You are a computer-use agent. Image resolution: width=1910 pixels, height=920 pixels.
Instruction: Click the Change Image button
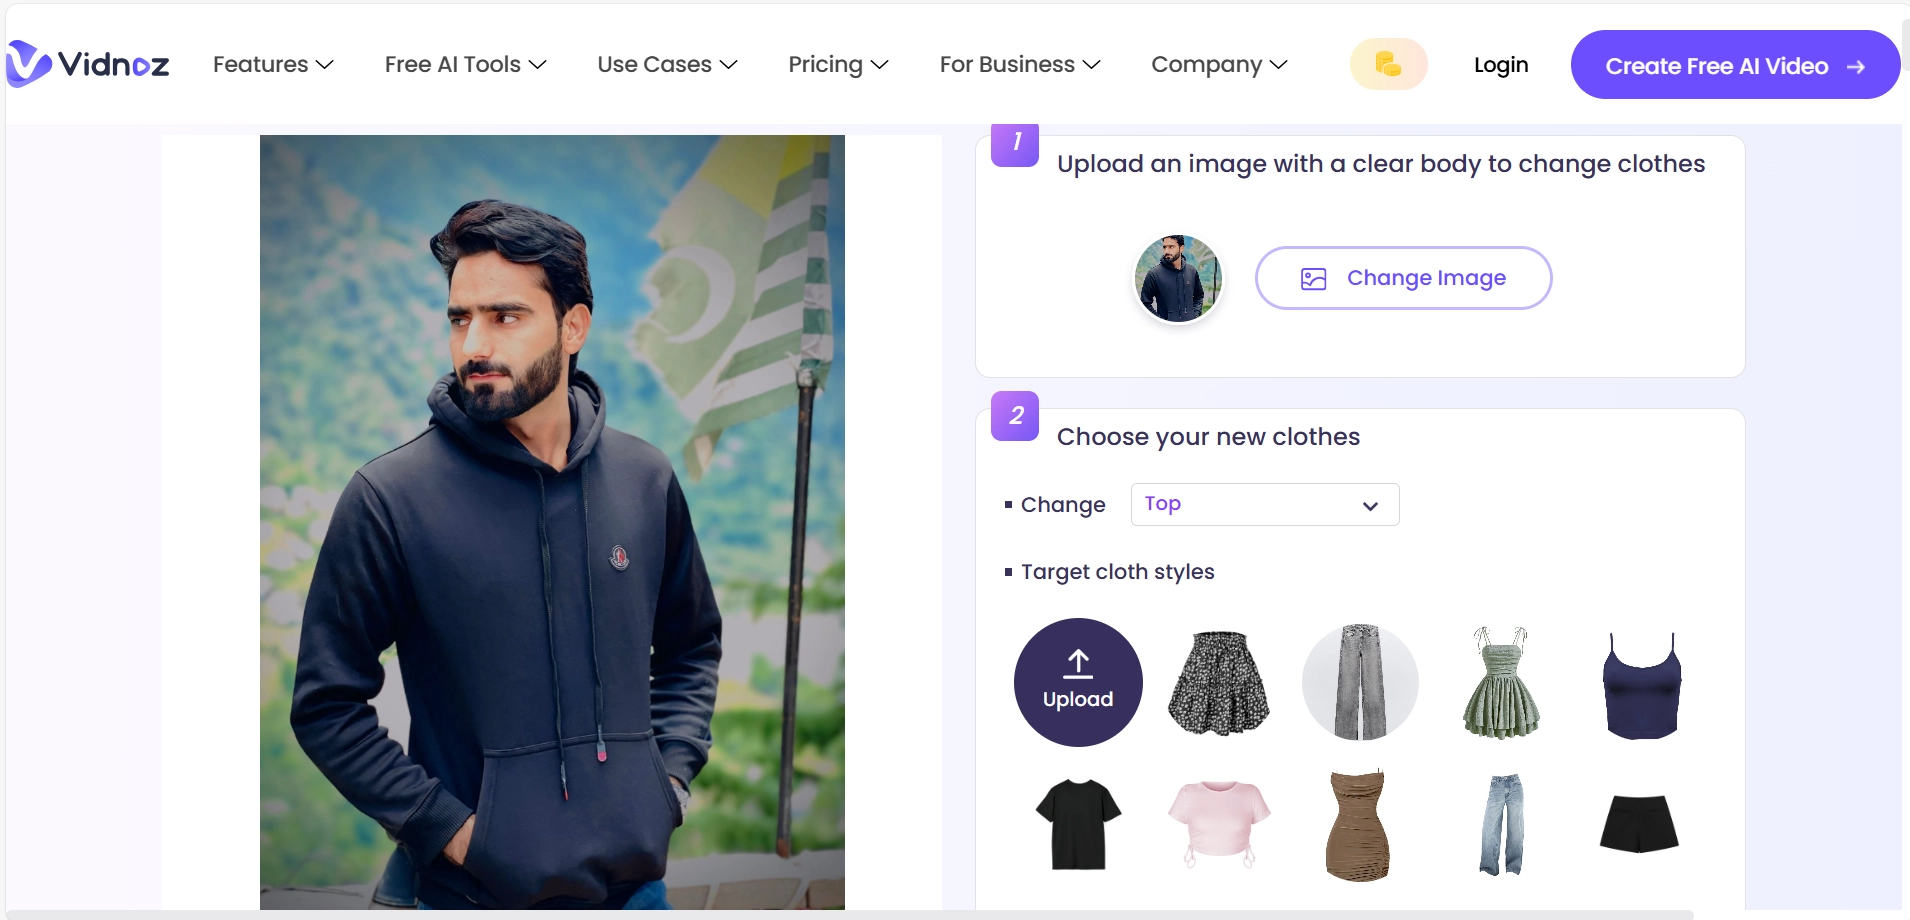tap(1403, 278)
